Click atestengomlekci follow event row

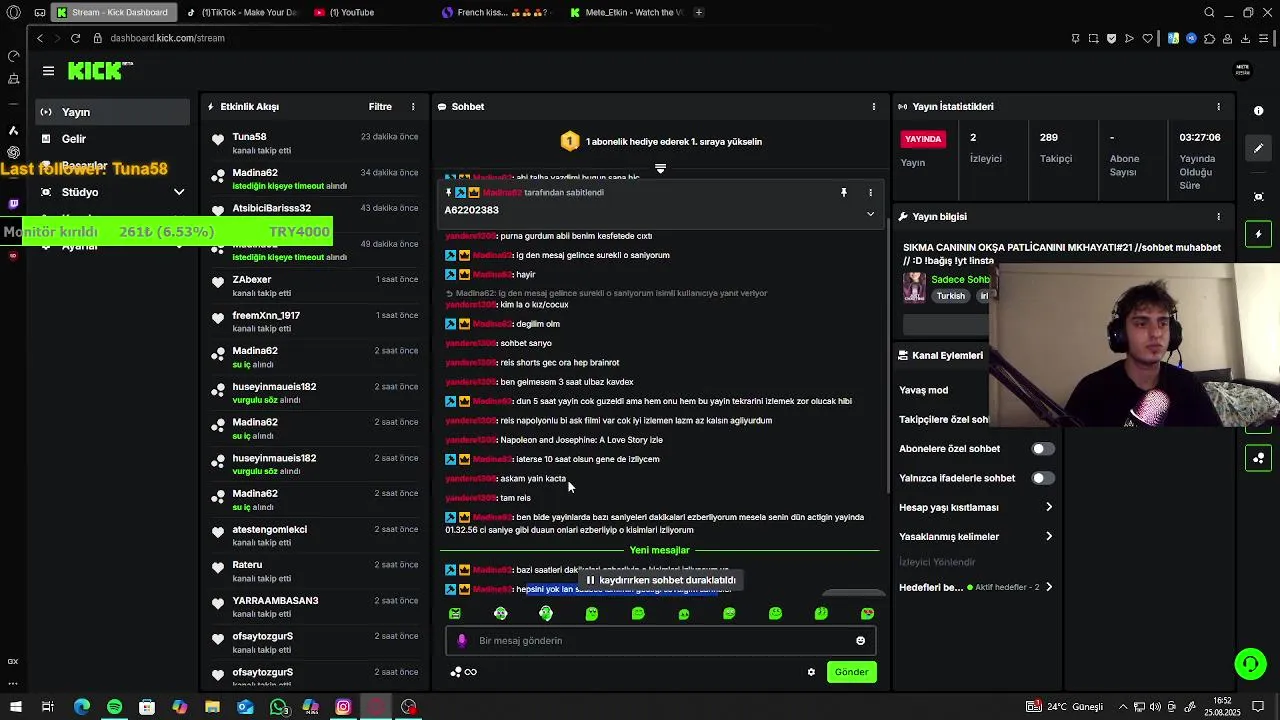315,536
